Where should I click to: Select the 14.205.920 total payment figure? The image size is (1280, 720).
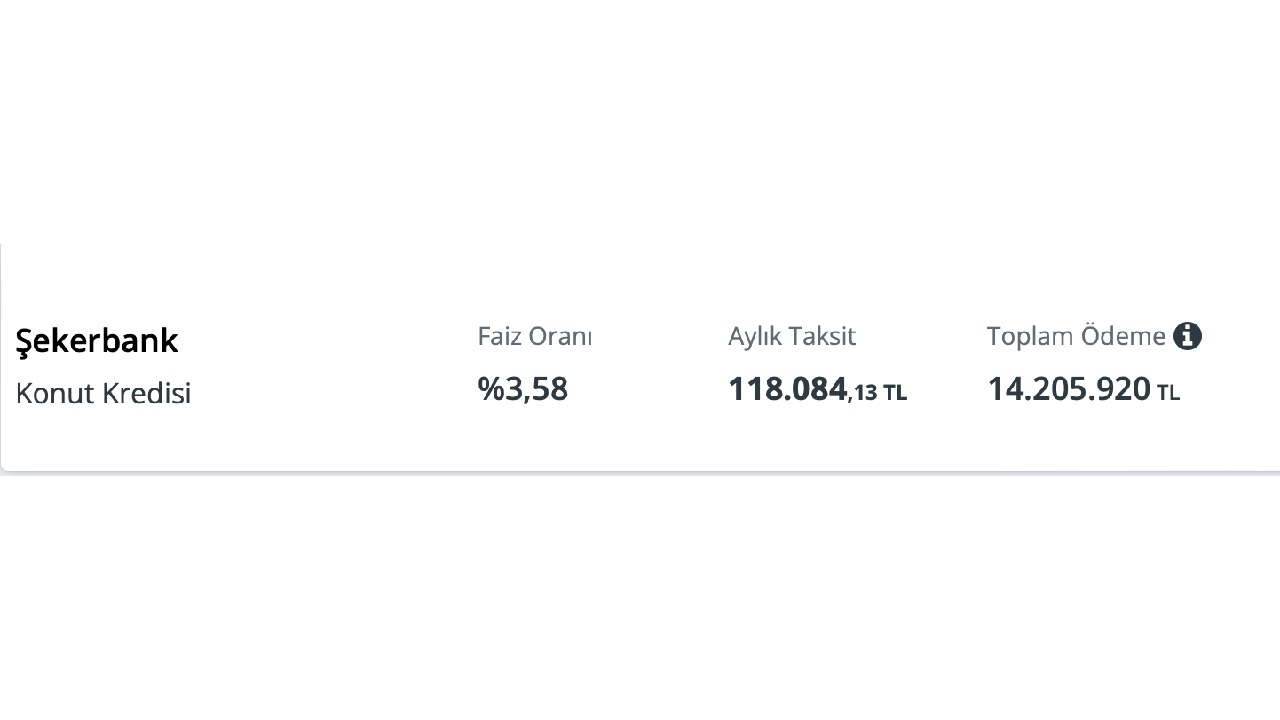coord(1069,389)
